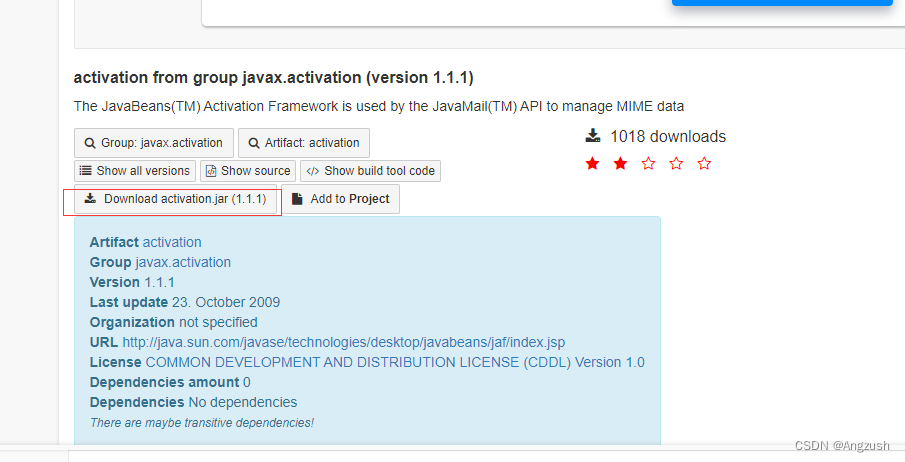The width and height of the screenshot is (905, 462).
Task: Click the Group: javax.activation search button
Action: [154, 143]
